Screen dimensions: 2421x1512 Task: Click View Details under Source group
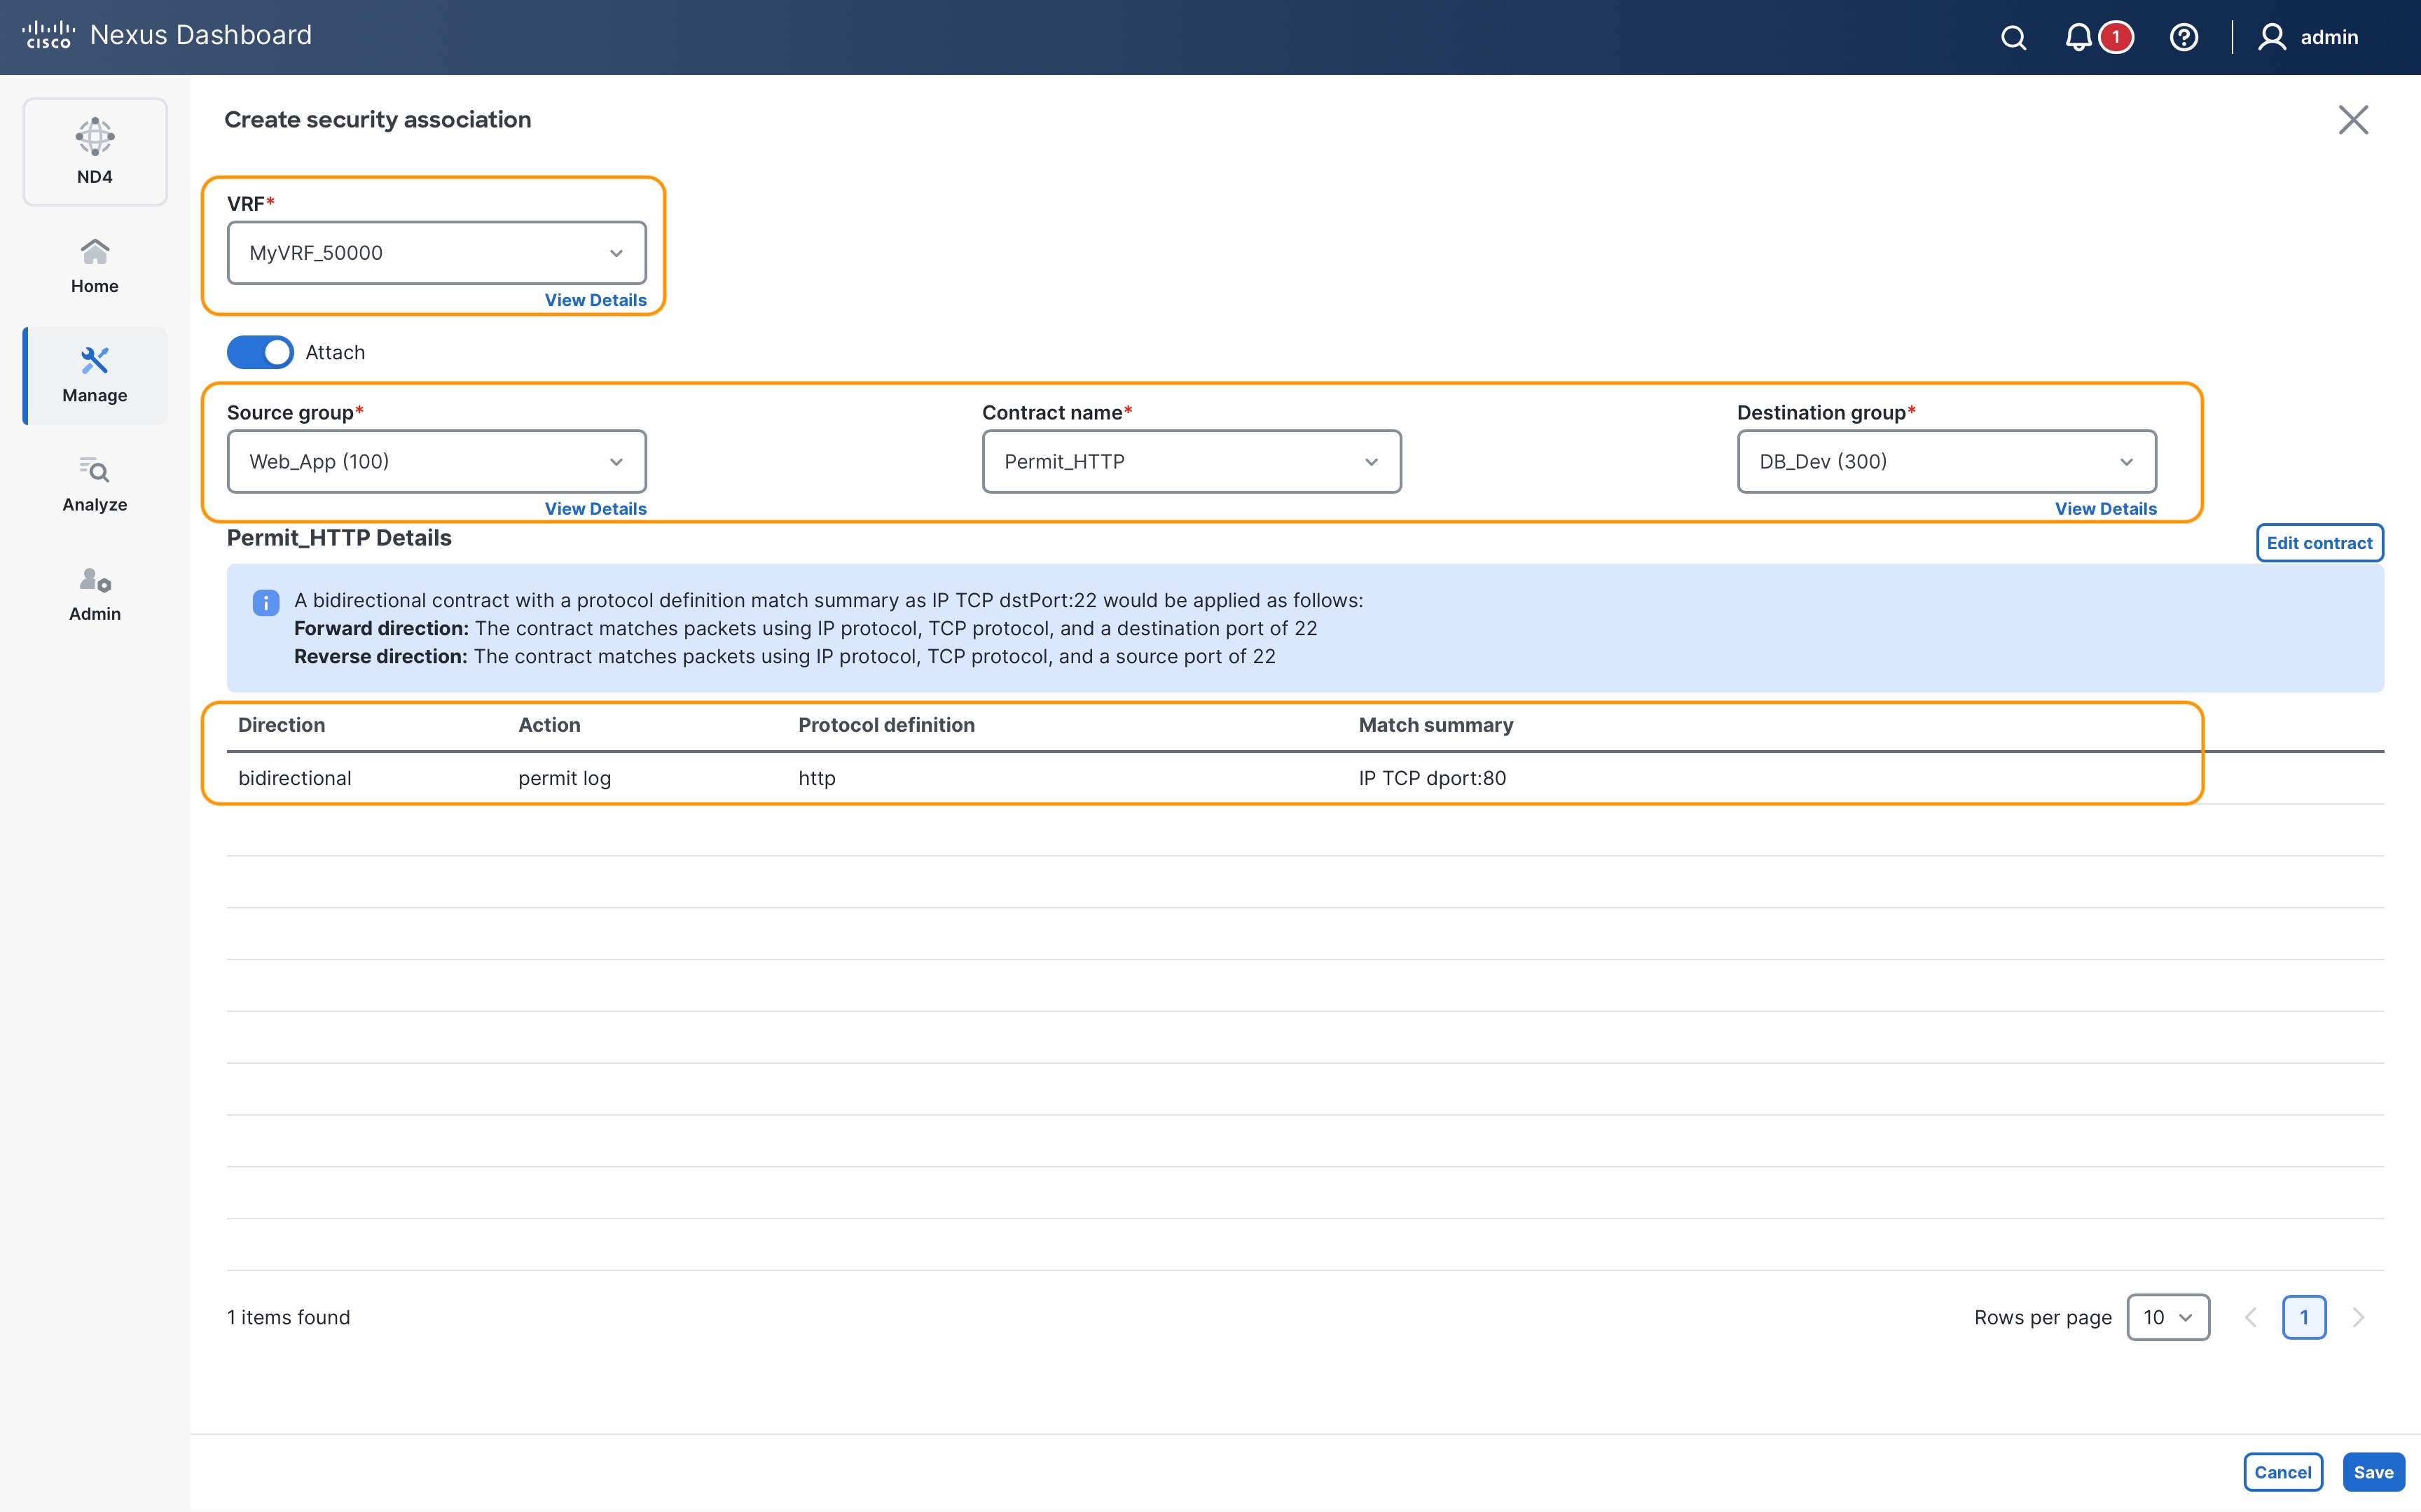coord(595,509)
